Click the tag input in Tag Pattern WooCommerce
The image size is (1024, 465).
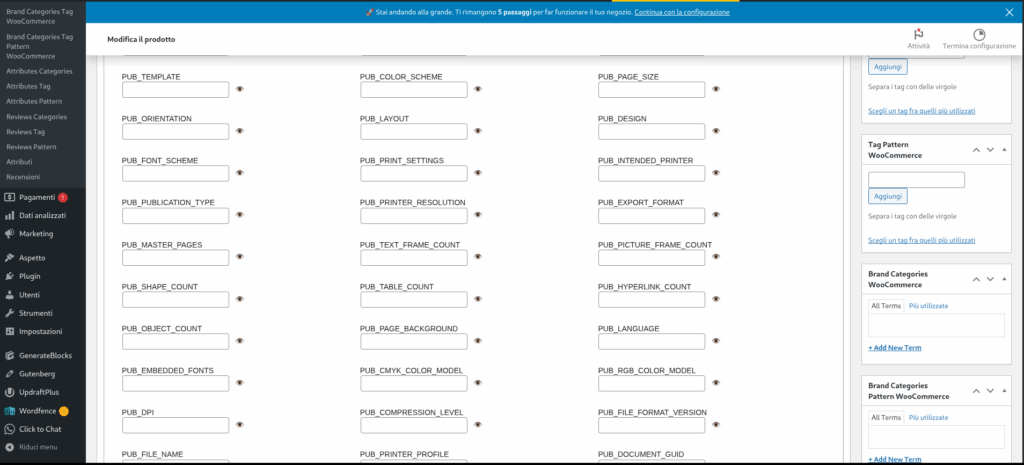pos(916,180)
